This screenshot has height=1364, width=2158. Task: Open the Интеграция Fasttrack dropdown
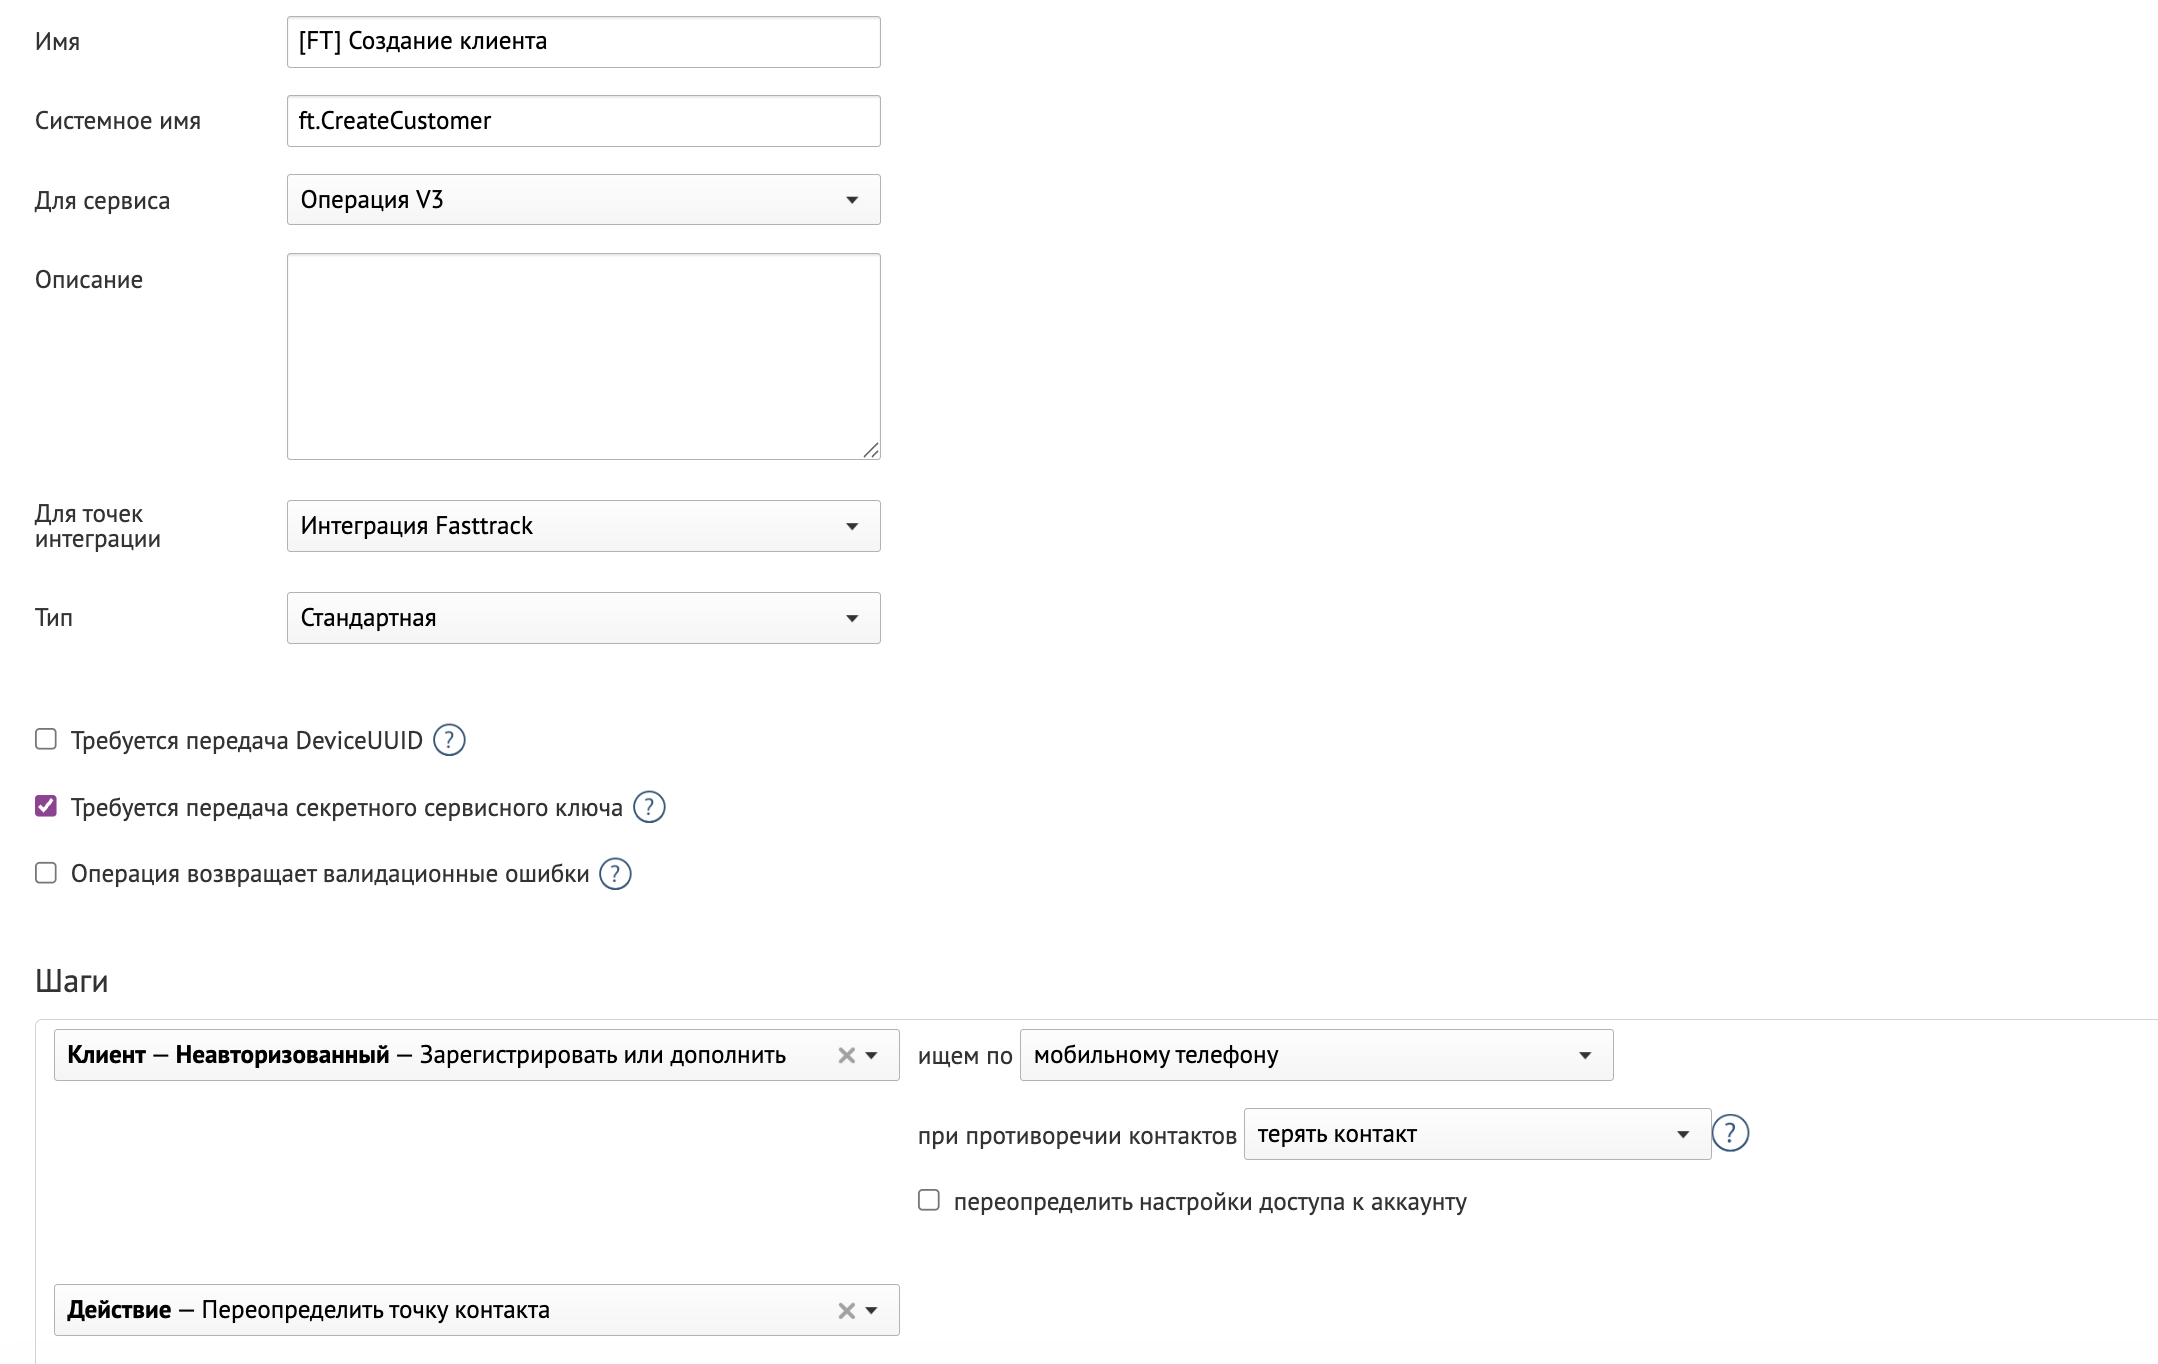tap(583, 525)
